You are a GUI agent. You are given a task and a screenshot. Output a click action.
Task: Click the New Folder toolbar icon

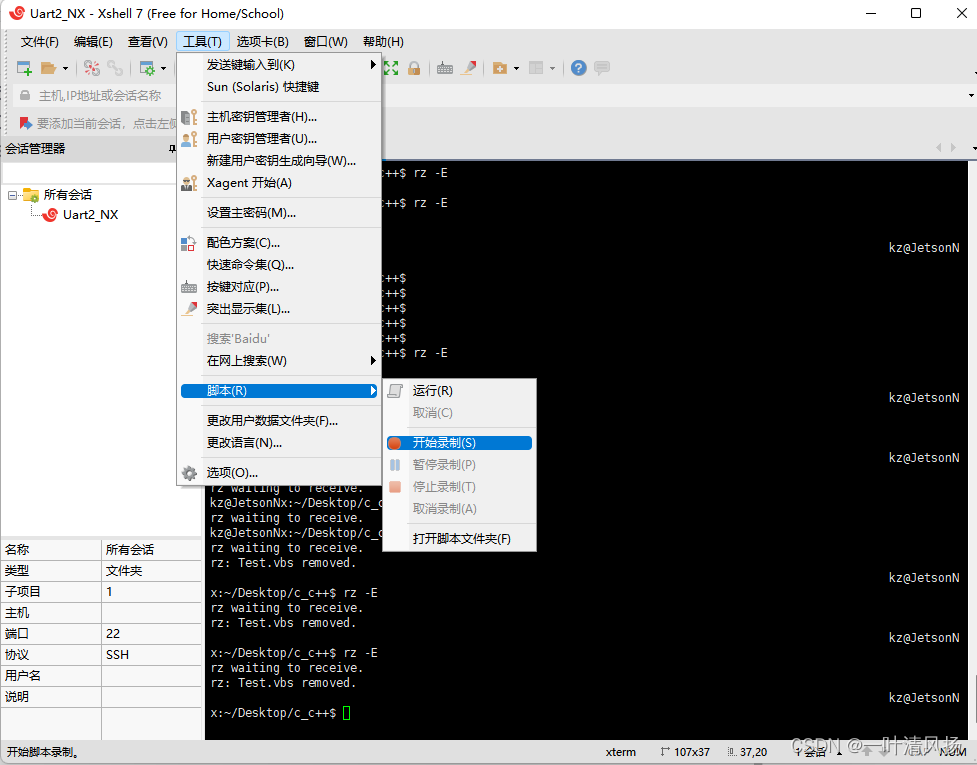point(500,68)
